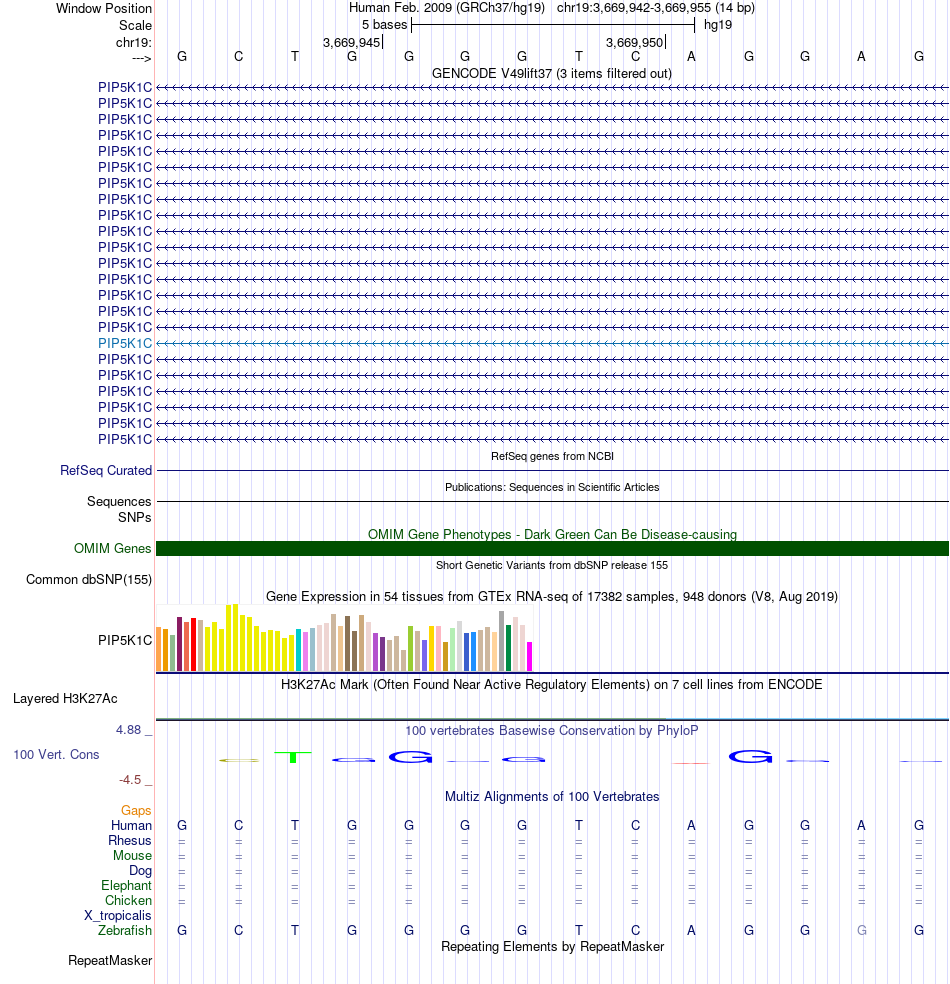The width and height of the screenshot is (950, 984).
Task: Click the -4.5 PhyloP lower scale value
Action: pos(130,779)
